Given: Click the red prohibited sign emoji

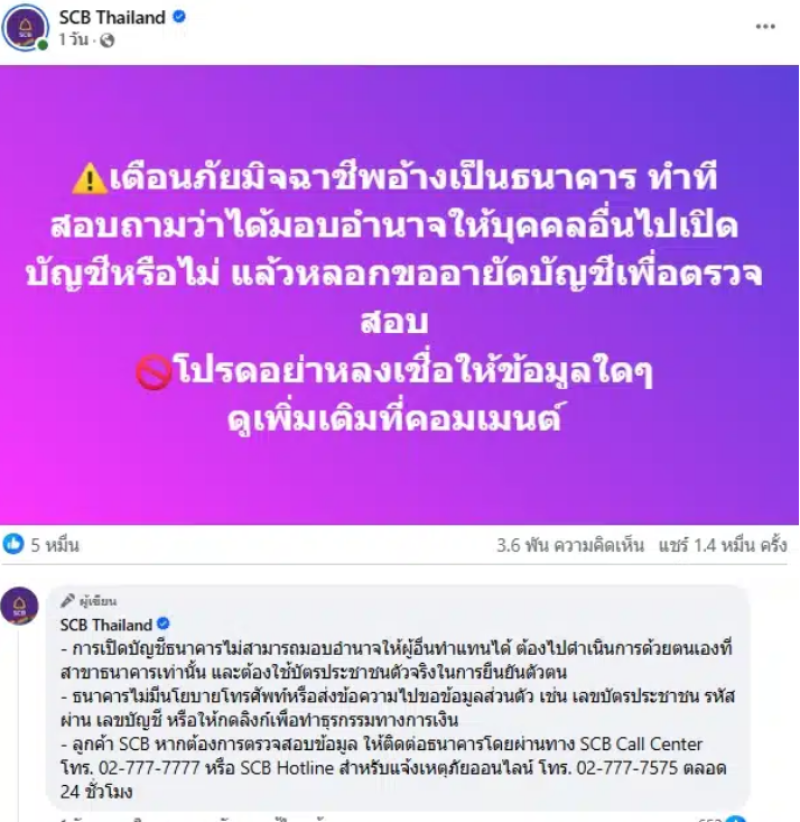Looking at the screenshot, I should (154, 372).
